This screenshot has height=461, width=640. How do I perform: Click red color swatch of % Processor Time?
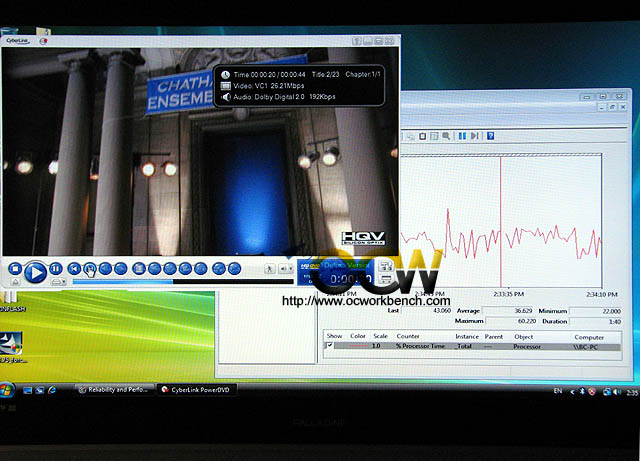[358, 346]
